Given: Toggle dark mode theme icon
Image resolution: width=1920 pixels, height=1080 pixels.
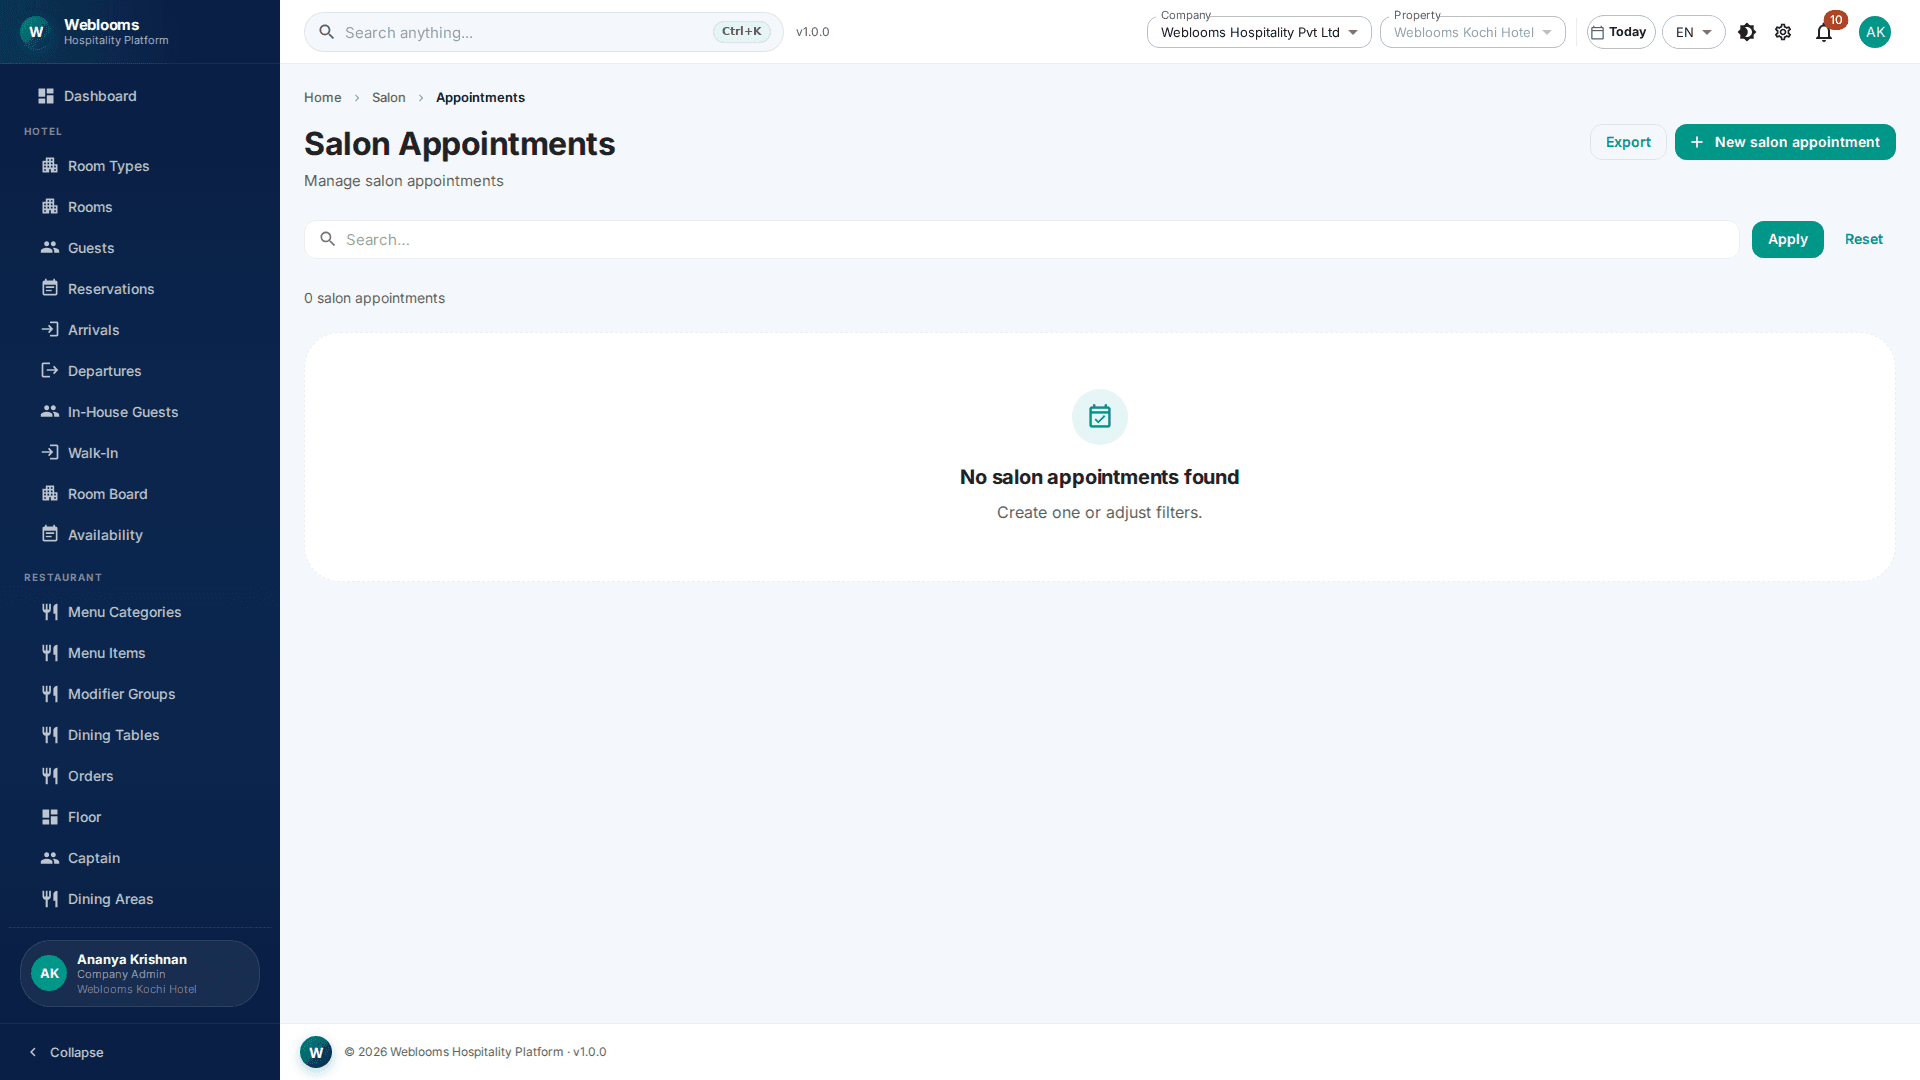Looking at the screenshot, I should click(1747, 32).
